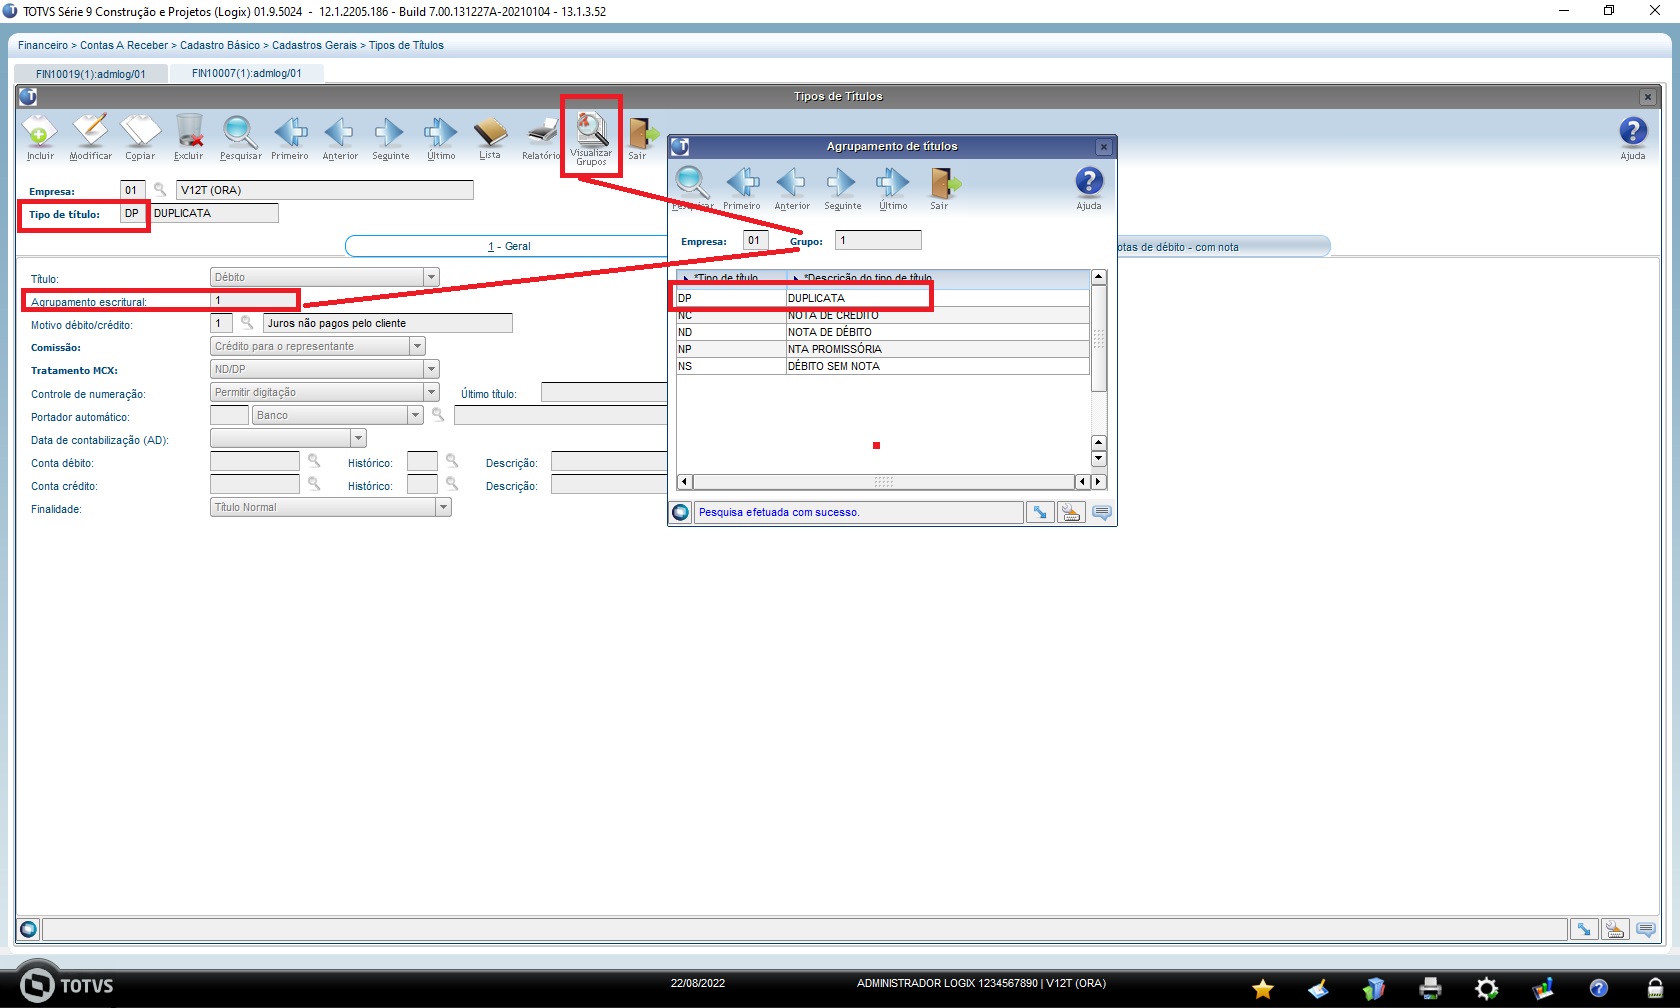The height and width of the screenshot is (1008, 1680).
Task: Click Cadastros Gerais in the breadcrumb
Action: (314, 45)
